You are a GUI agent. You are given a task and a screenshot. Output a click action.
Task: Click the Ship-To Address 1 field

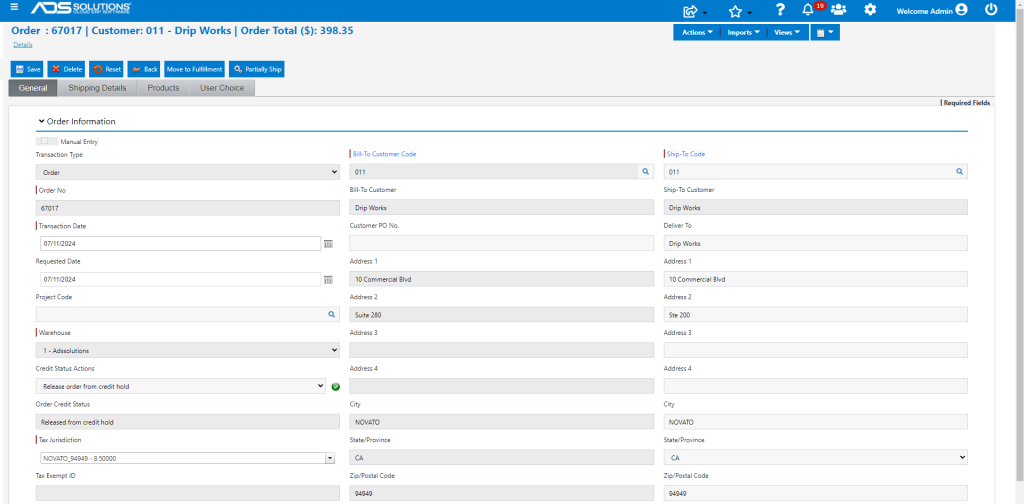click(816, 279)
